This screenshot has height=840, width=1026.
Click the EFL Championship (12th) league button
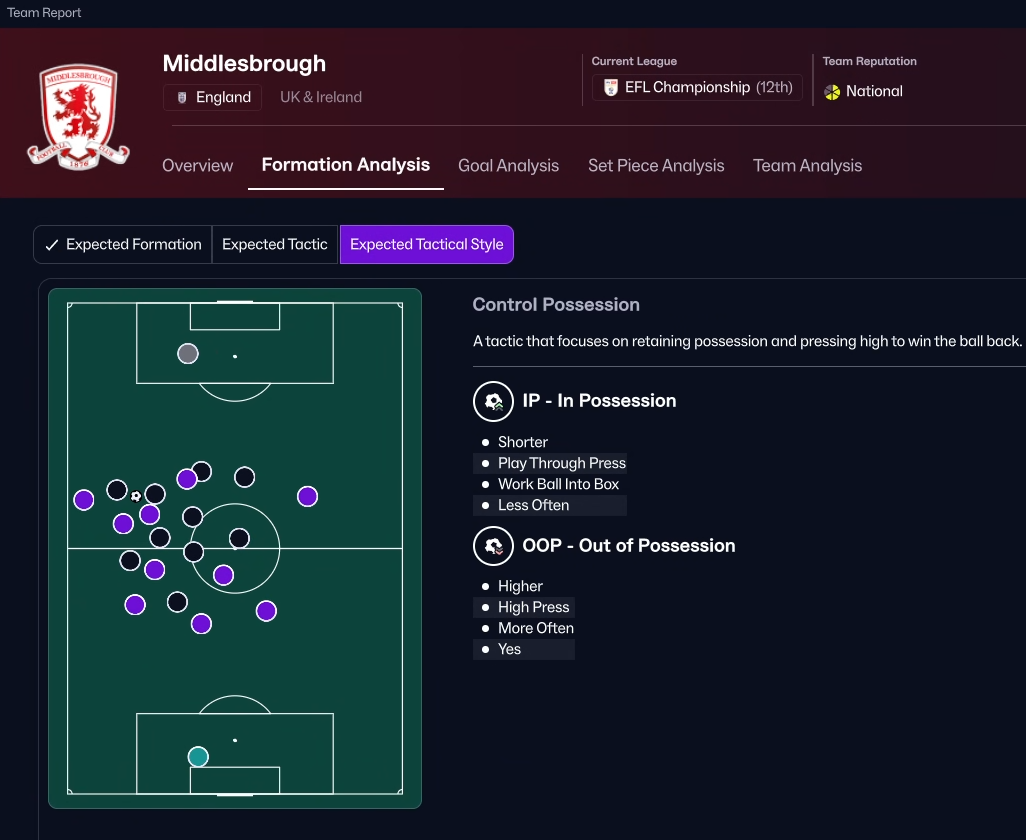coord(697,88)
